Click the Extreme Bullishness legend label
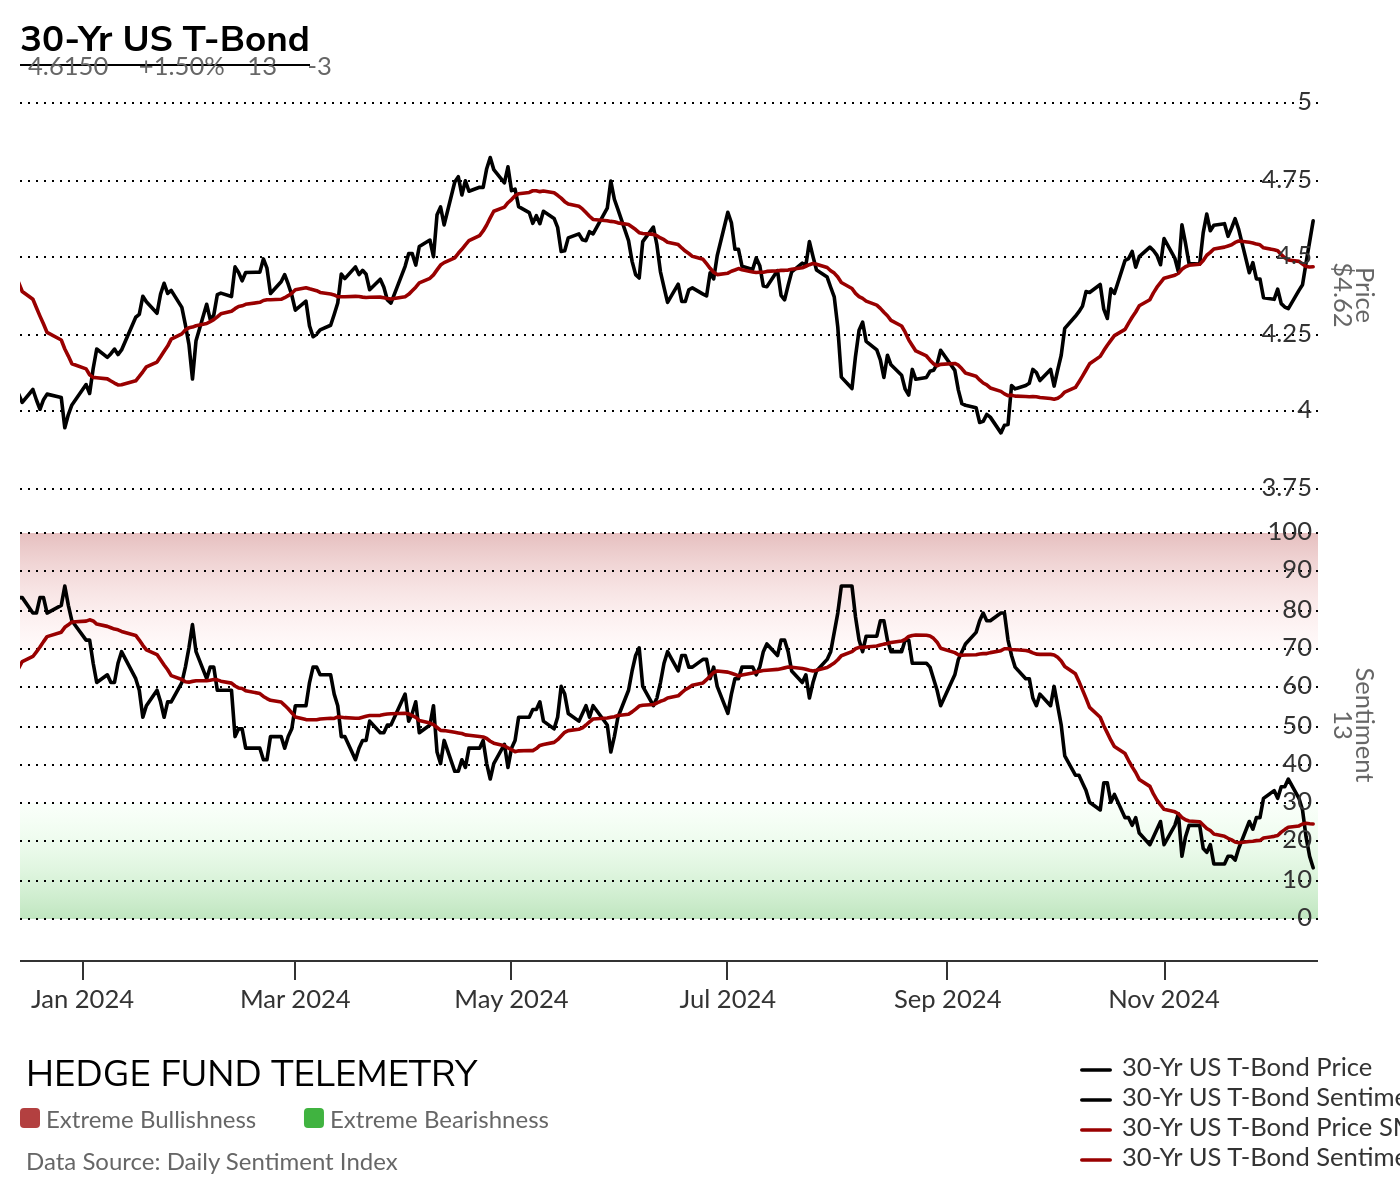 [x=151, y=1120]
